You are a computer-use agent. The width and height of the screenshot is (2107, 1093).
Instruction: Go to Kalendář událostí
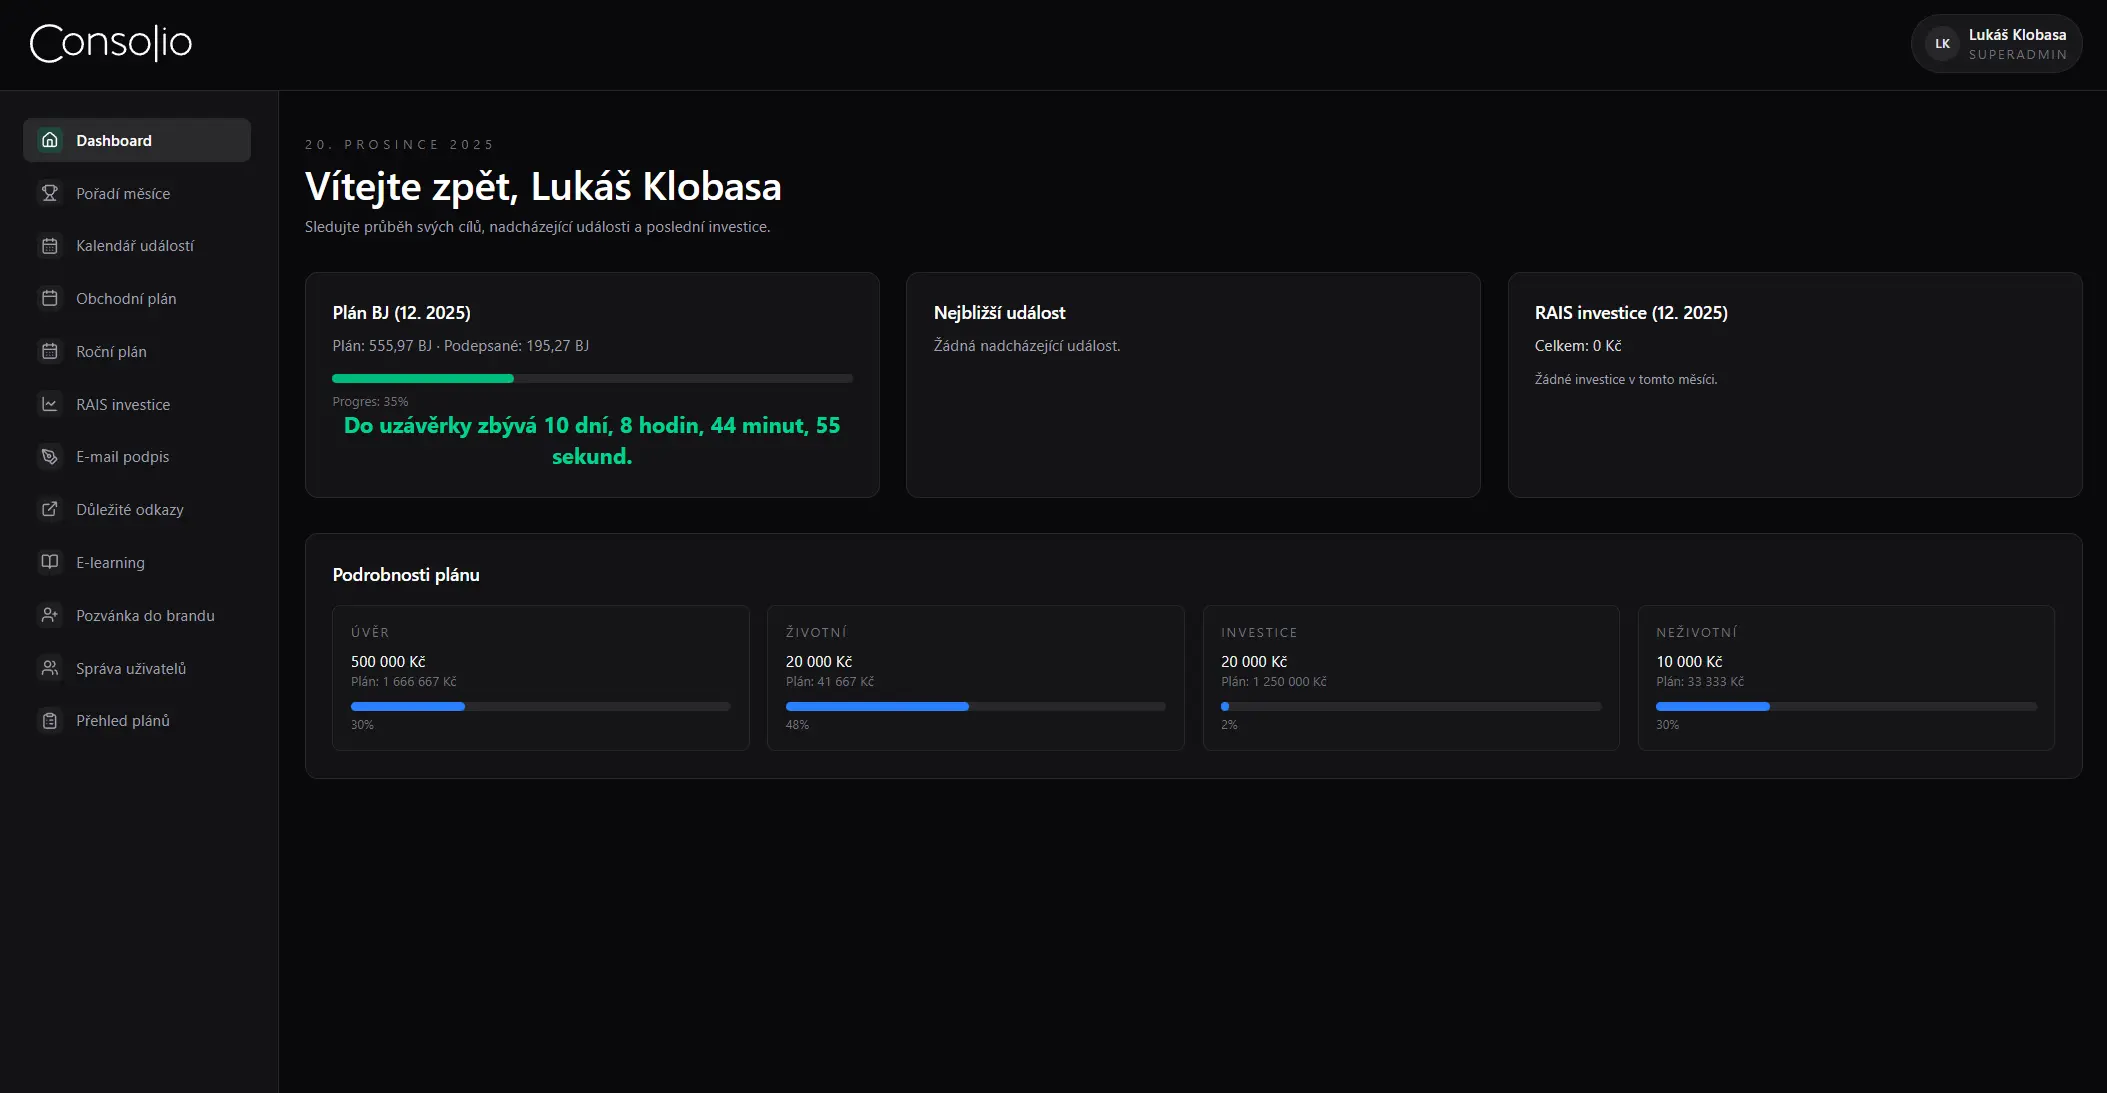tap(137, 246)
